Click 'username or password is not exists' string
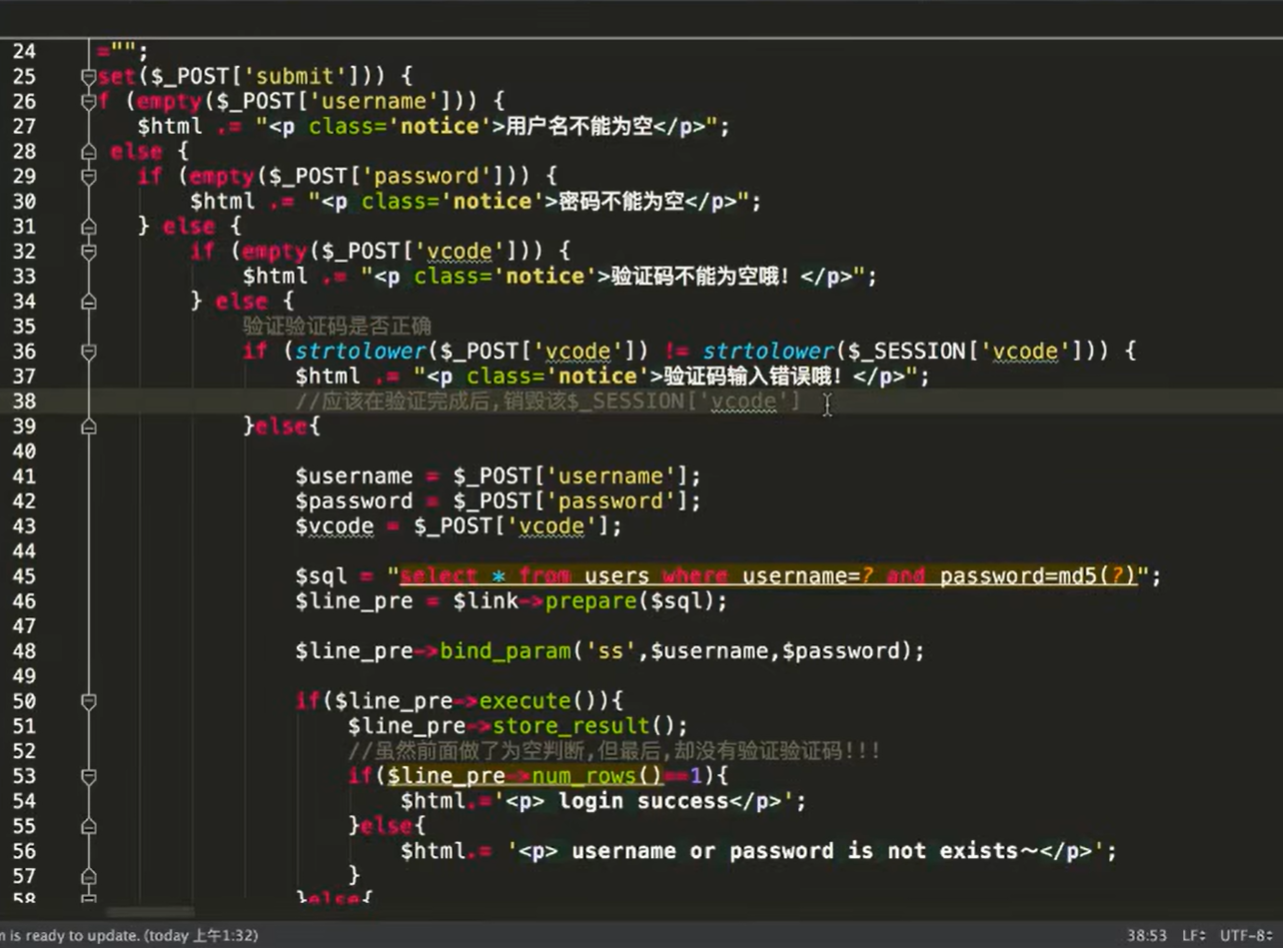1283x948 pixels. 805,852
